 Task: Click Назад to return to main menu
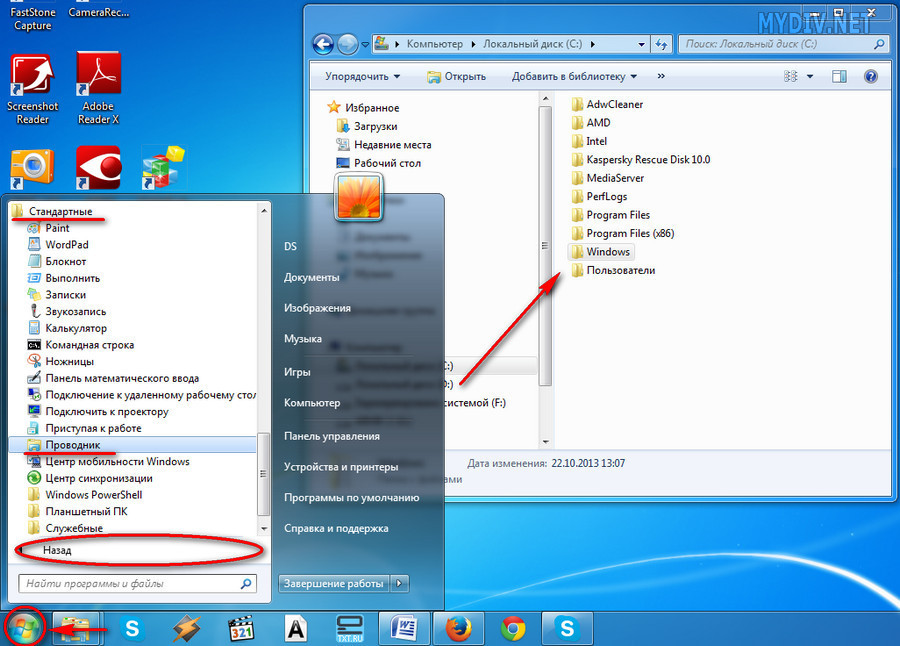(57, 550)
